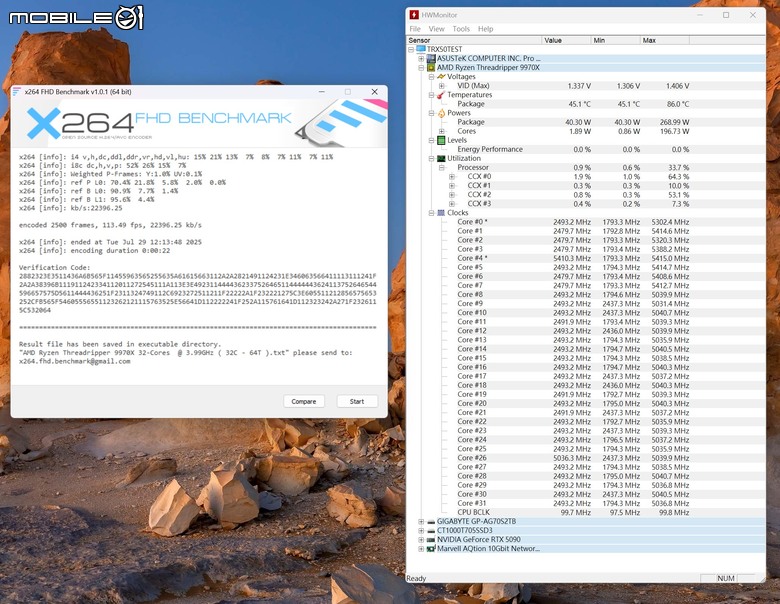
Task: Click the GIGABYTE GP-AG70S2TB drive icon
Action: (x=431, y=522)
